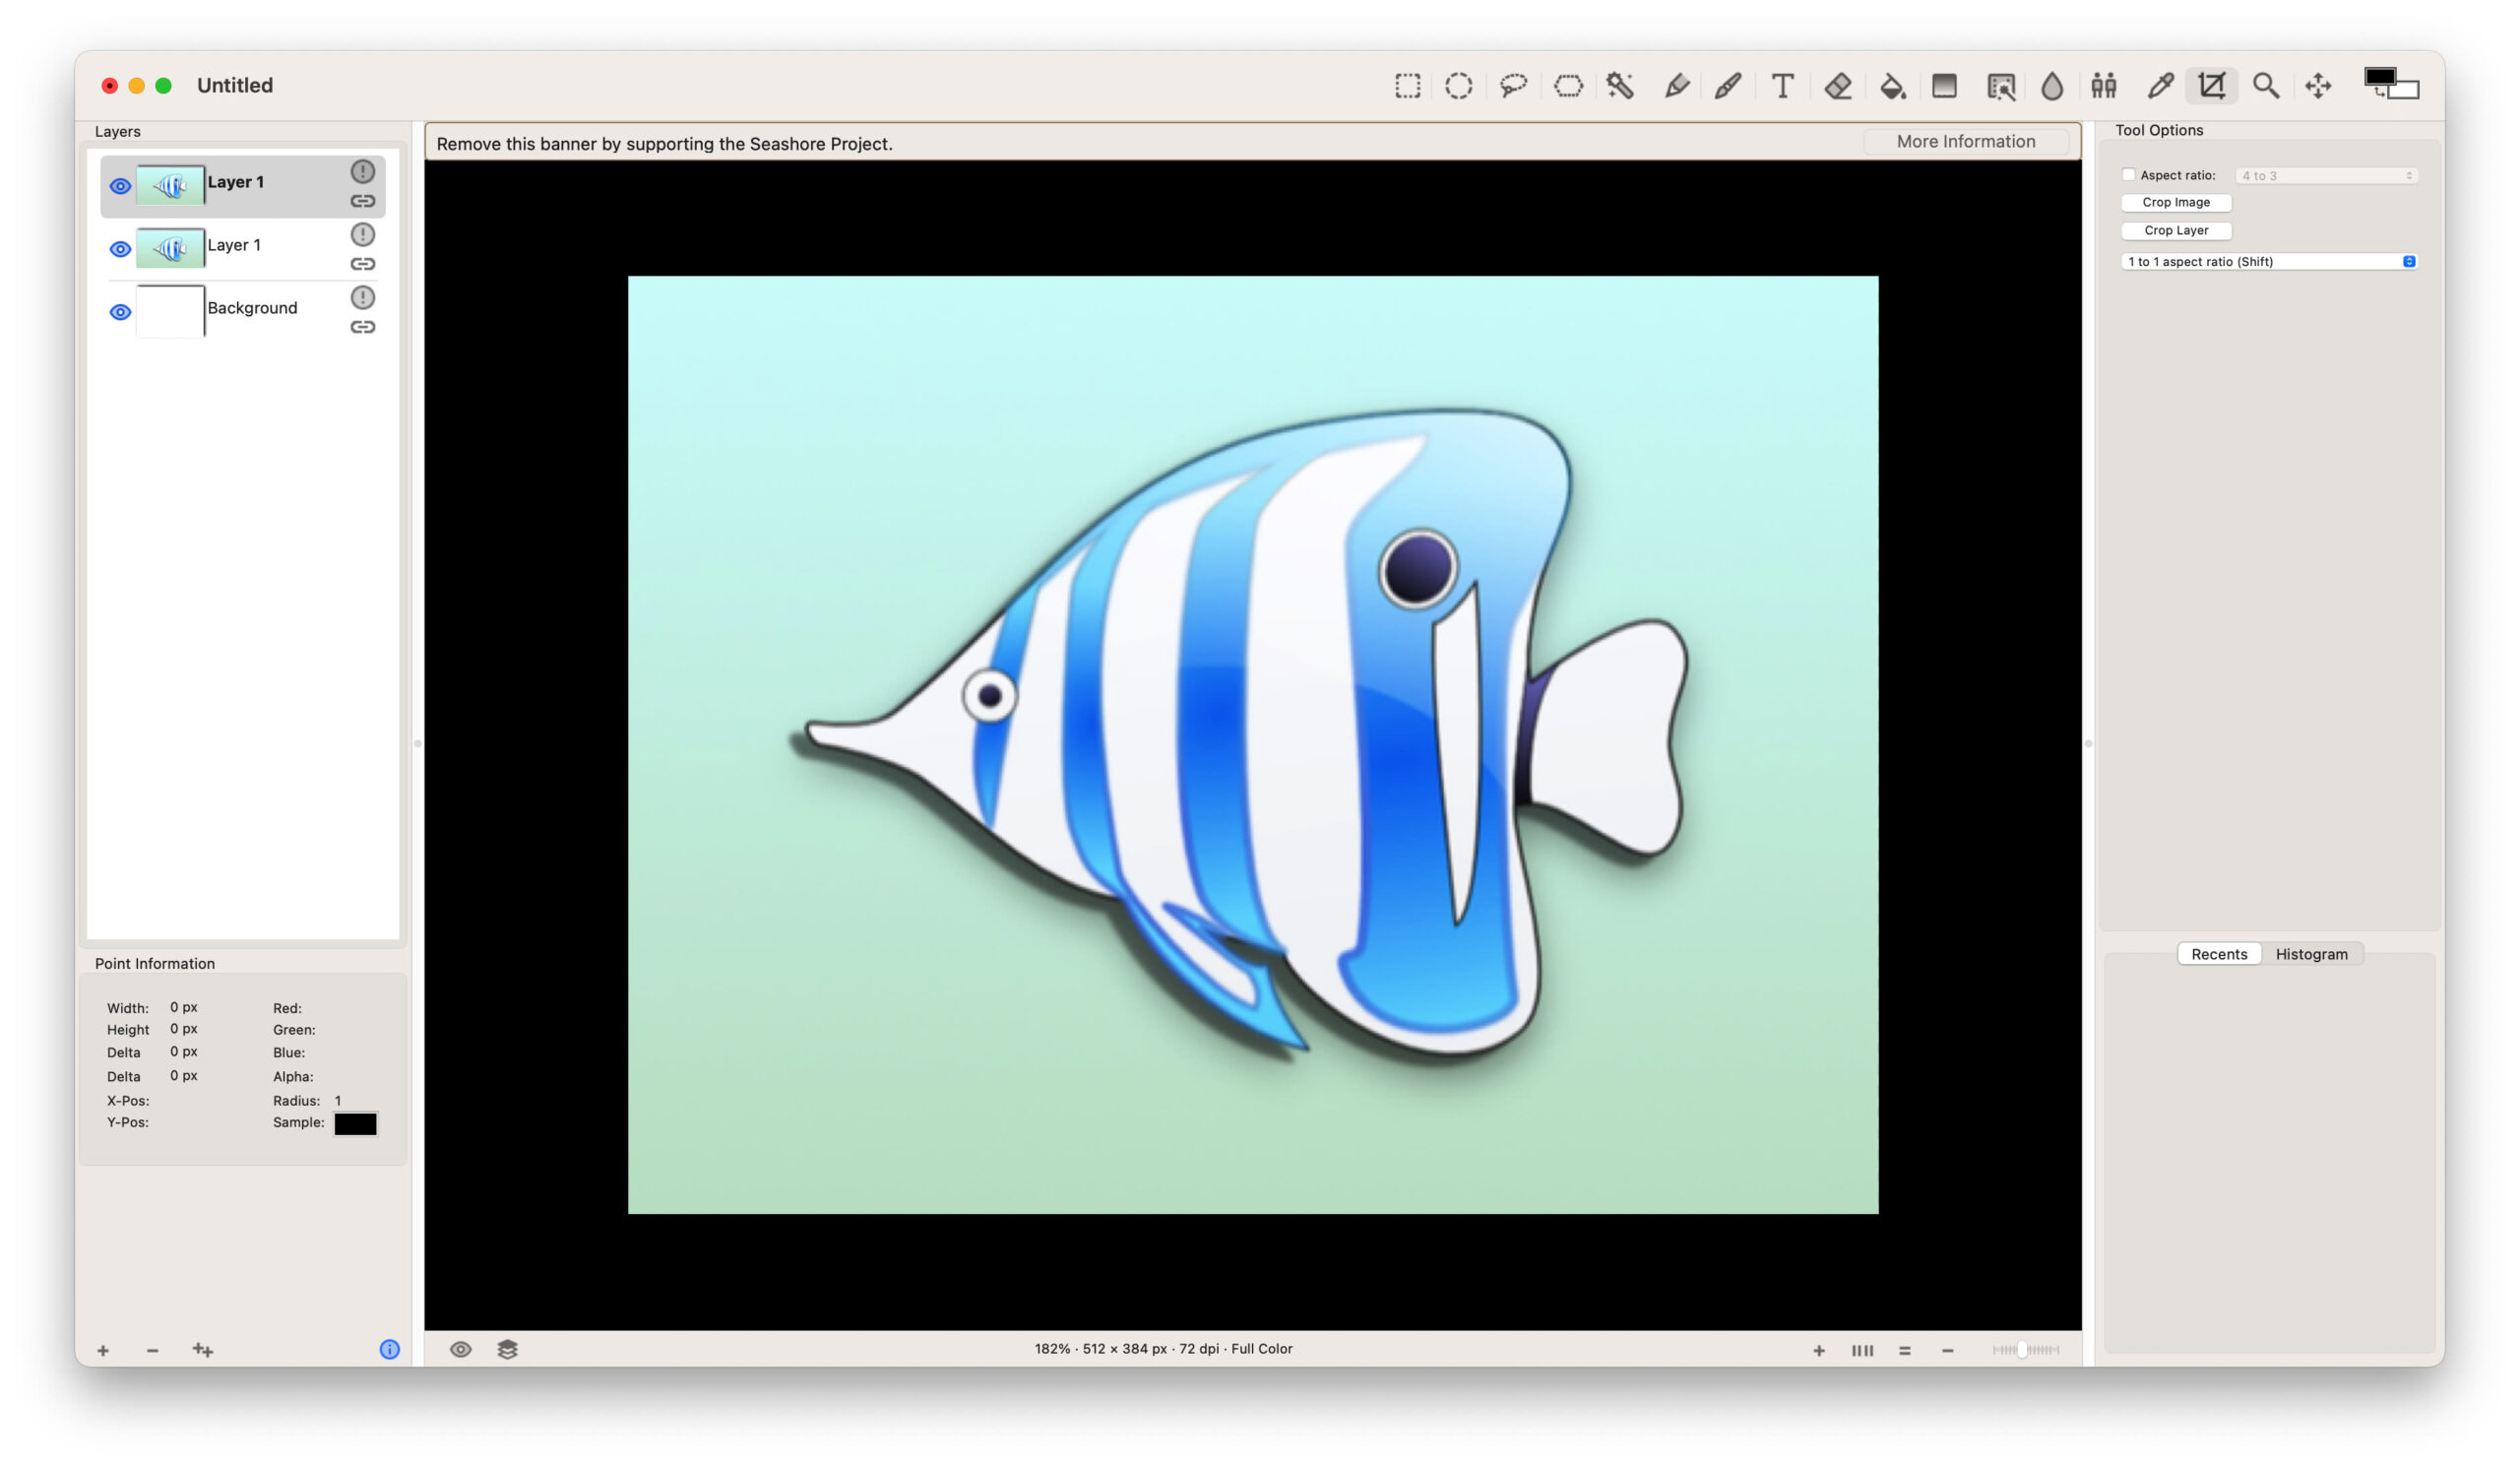This screenshot has width=2520, height=1466.
Task: Hide the Background layer
Action: [x=120, y=313]
